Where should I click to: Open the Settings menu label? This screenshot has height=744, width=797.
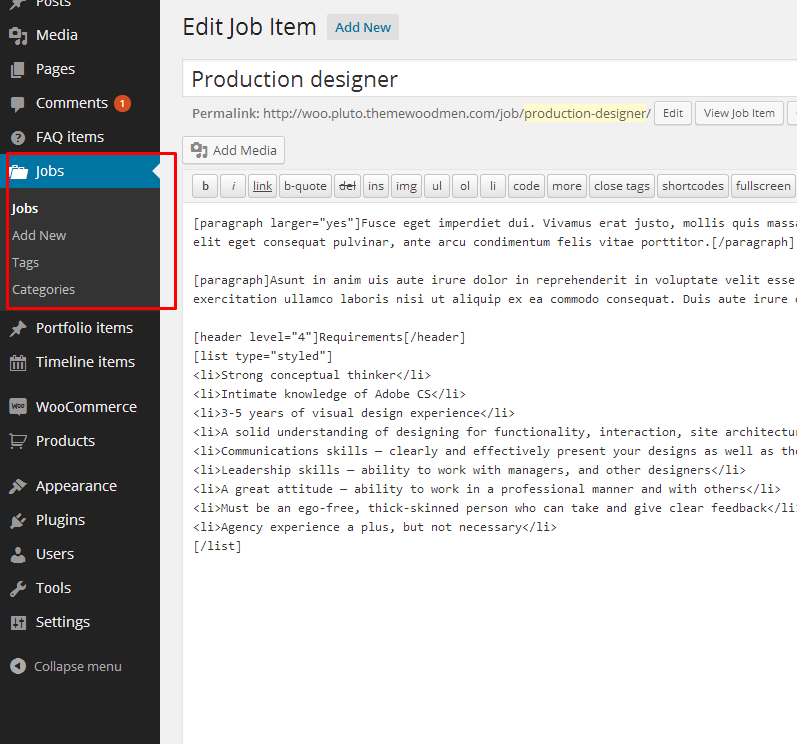[x=63, y=622]
